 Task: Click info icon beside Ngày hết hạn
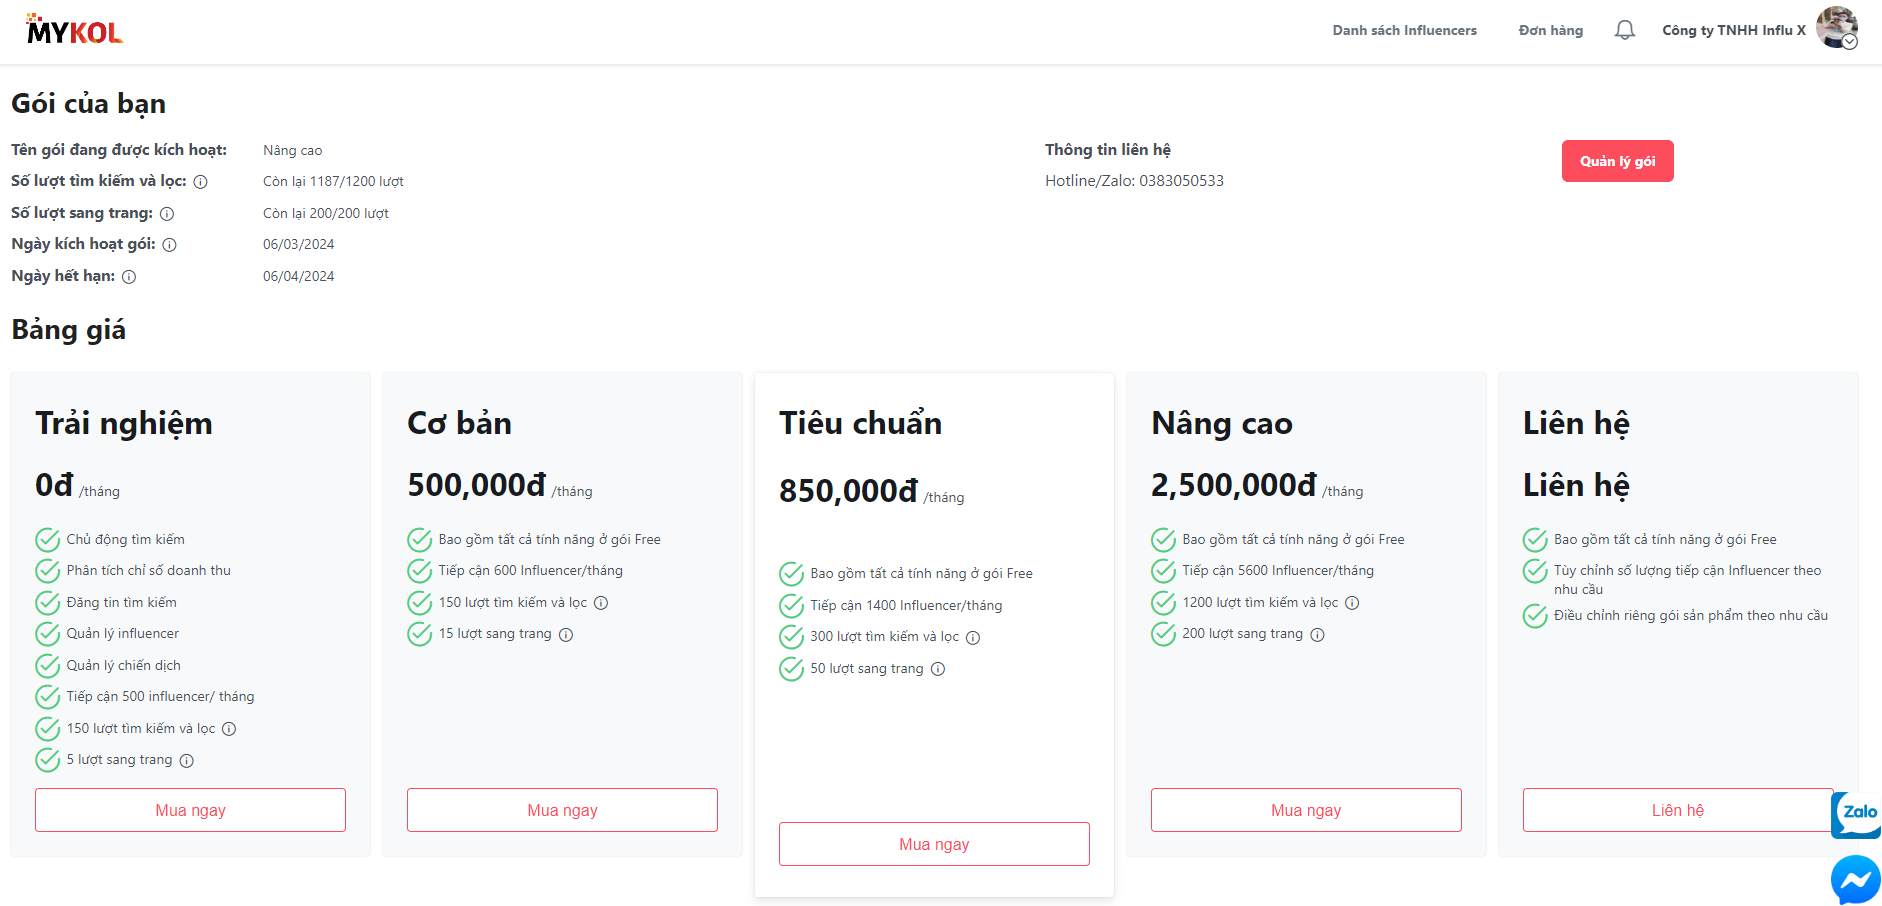129,277
